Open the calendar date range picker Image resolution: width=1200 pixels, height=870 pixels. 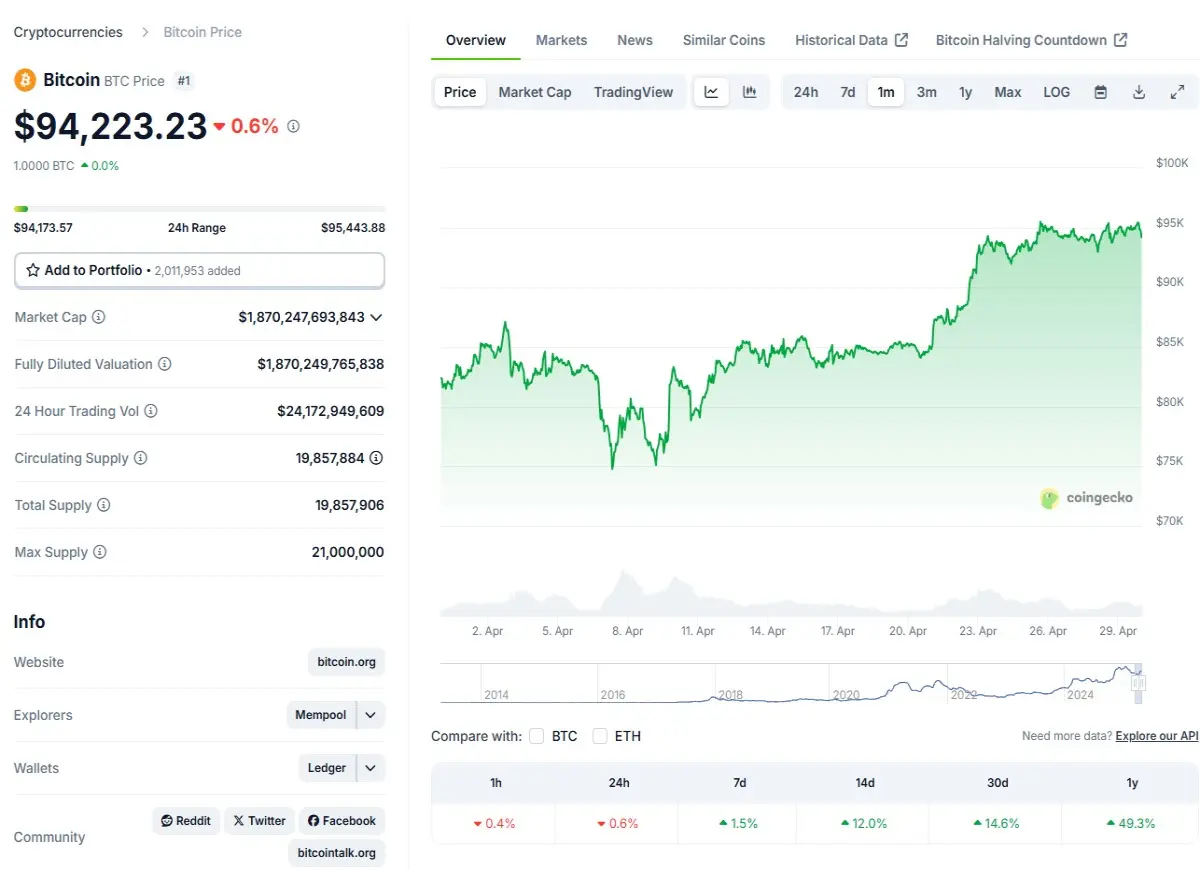(x=1101, y=92)
